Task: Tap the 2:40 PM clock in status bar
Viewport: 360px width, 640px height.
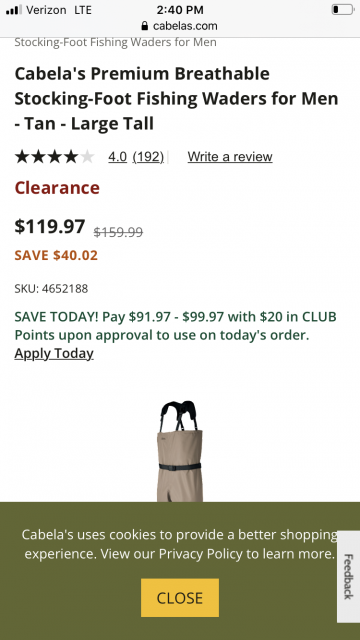Action: click(x=180, y=10)
